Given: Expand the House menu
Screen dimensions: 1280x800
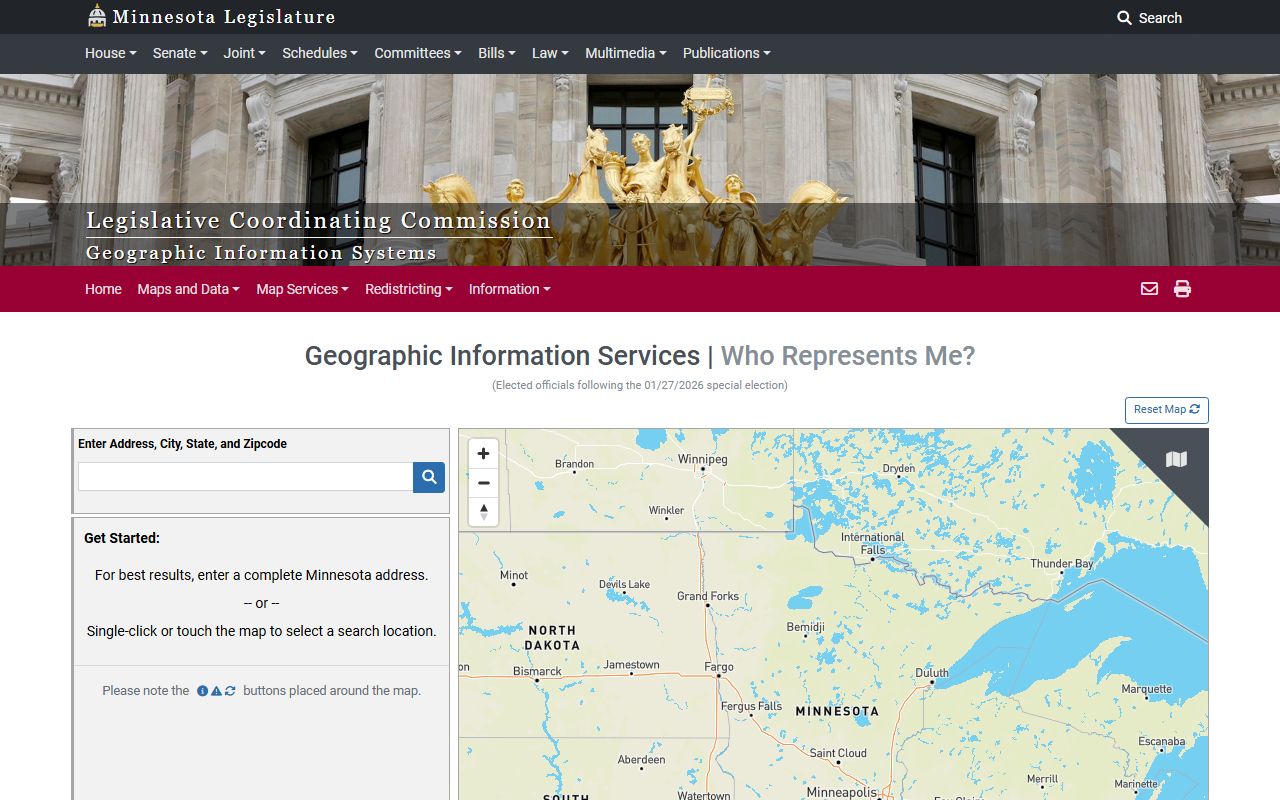Looking at the screenshot, I should [111, 53].
